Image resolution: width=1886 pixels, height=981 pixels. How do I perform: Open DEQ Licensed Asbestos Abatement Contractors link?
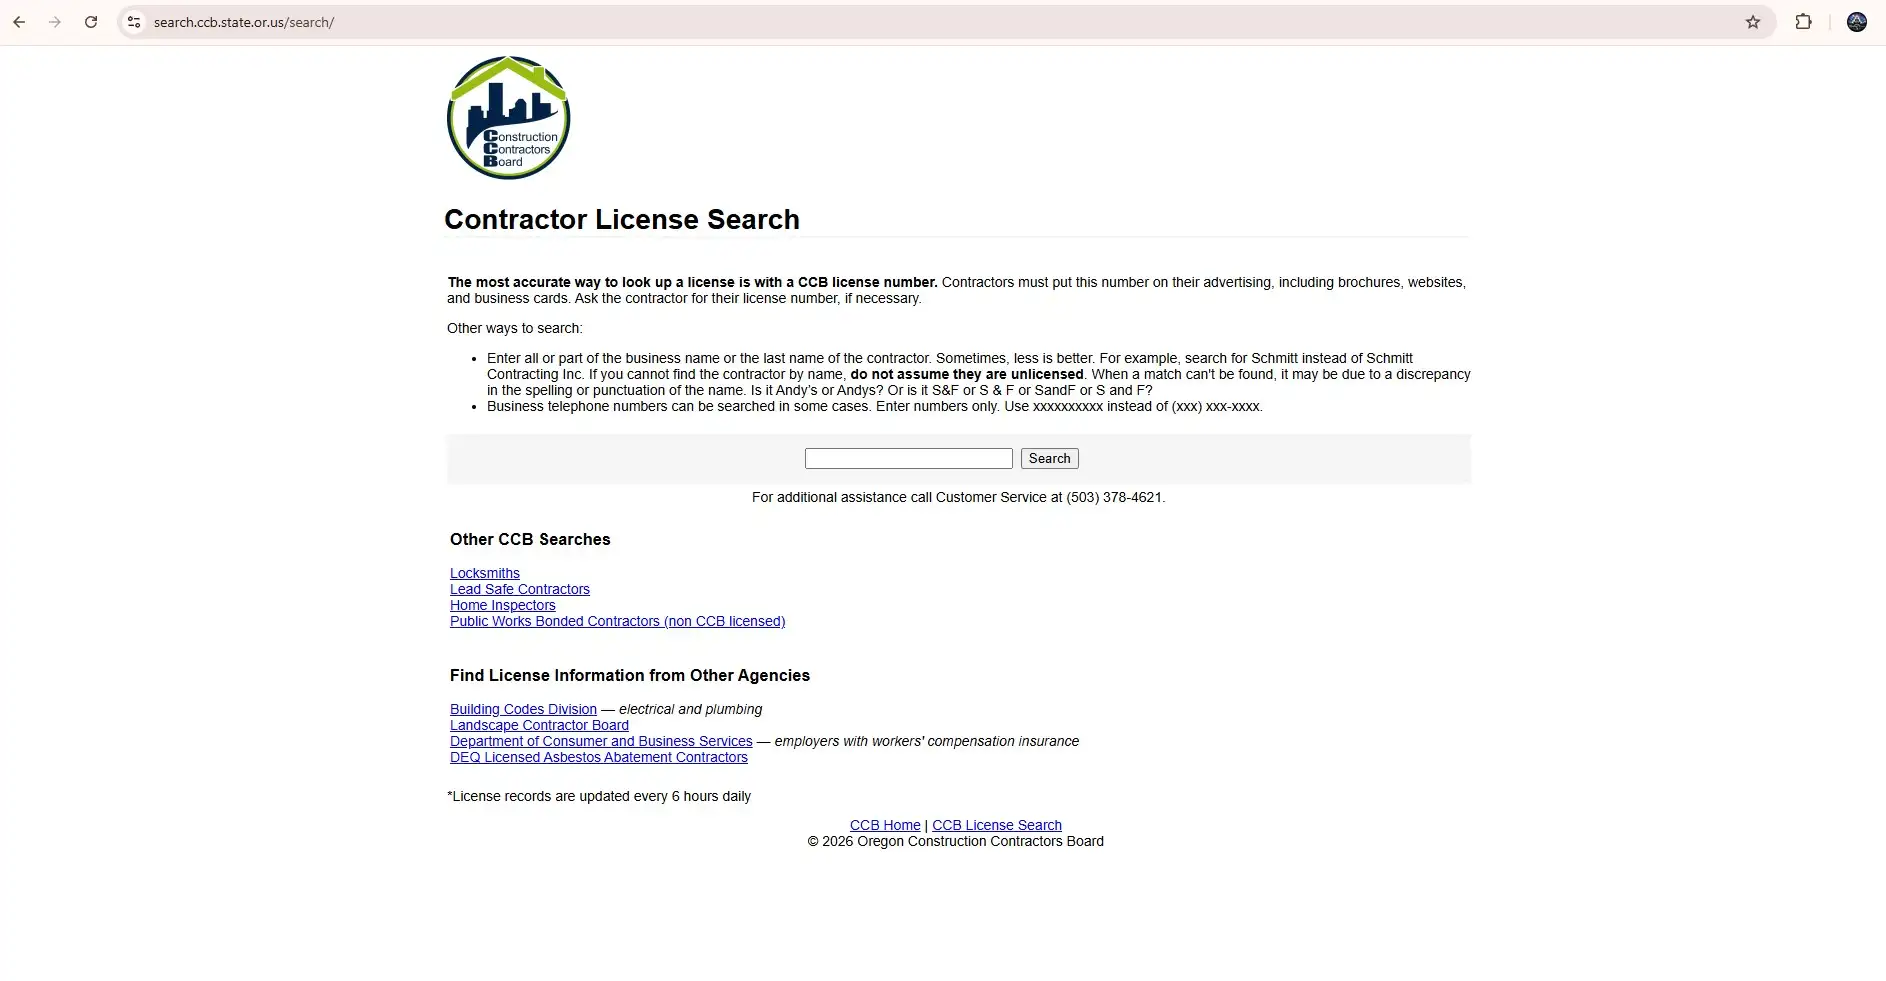(599, 757)
